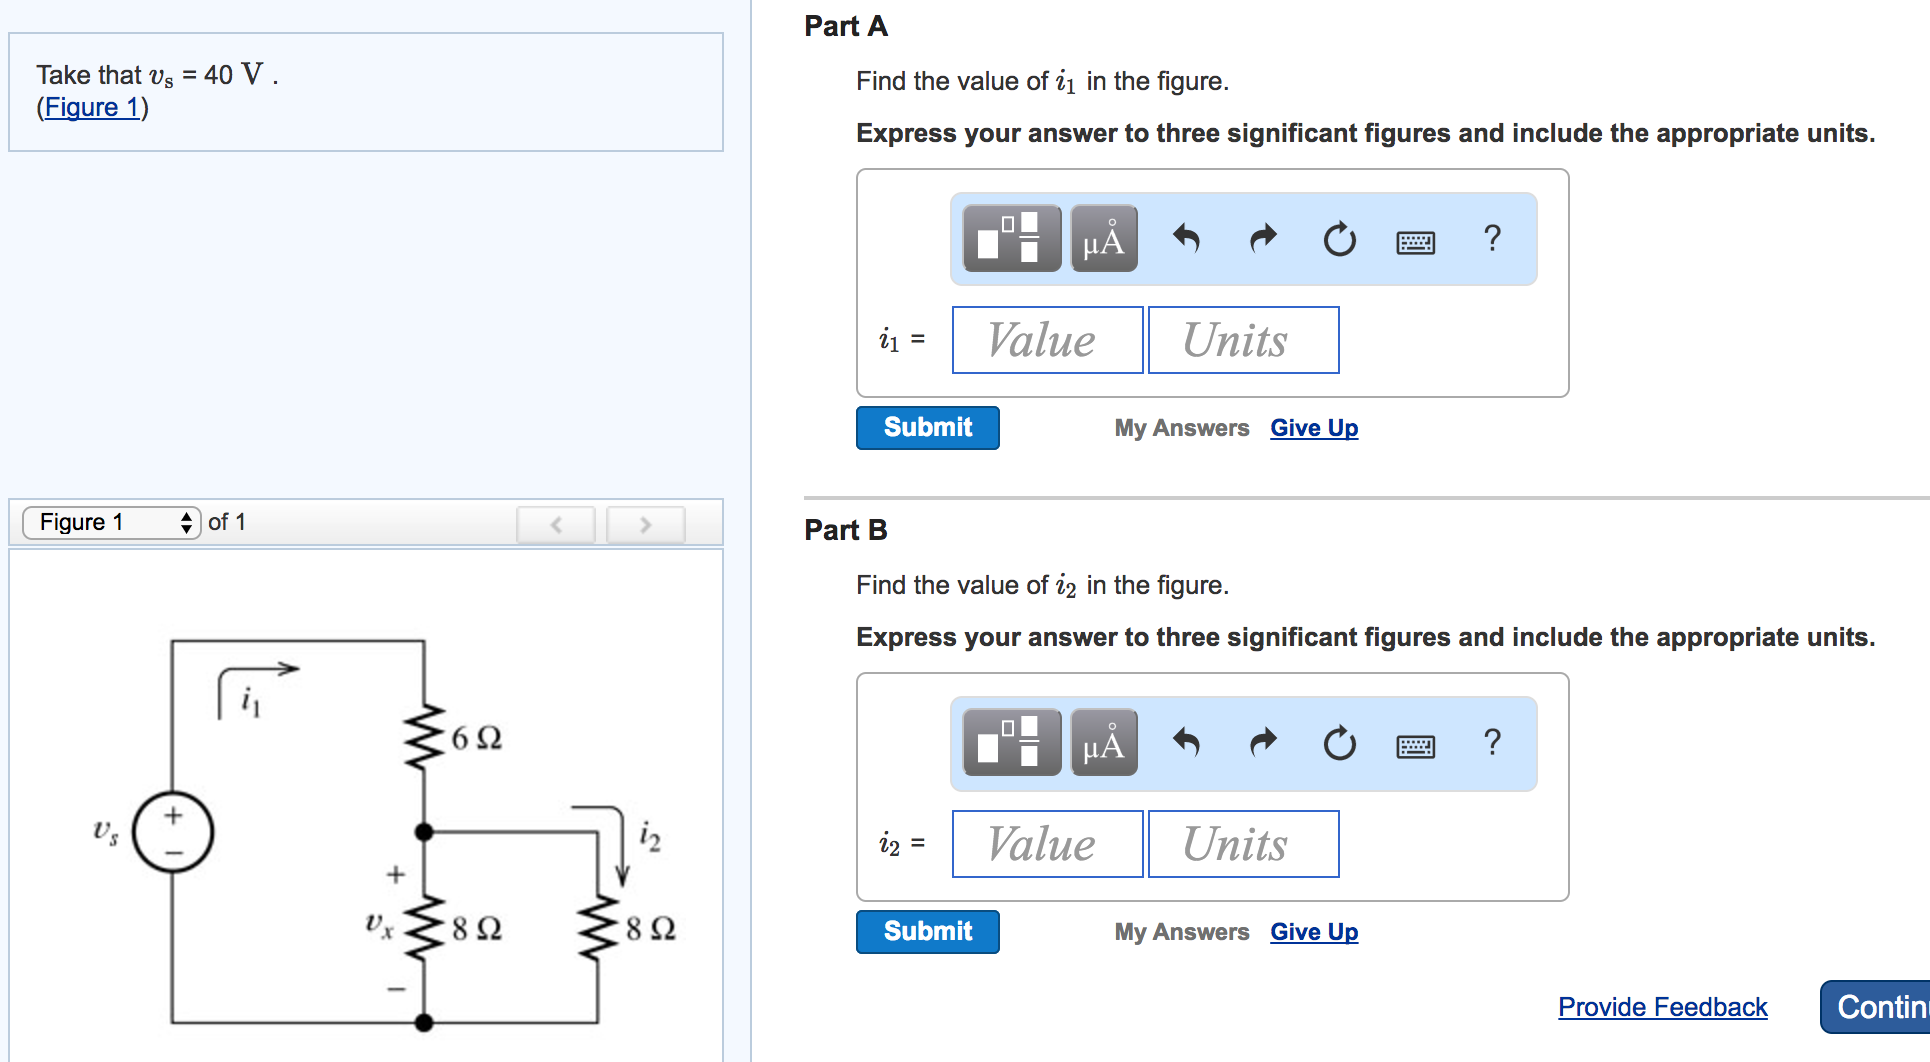This screenshot has width=1930, height=1062.
Task: Click the undo icon in Part A answer toolbar
Action: (1188, 239)
